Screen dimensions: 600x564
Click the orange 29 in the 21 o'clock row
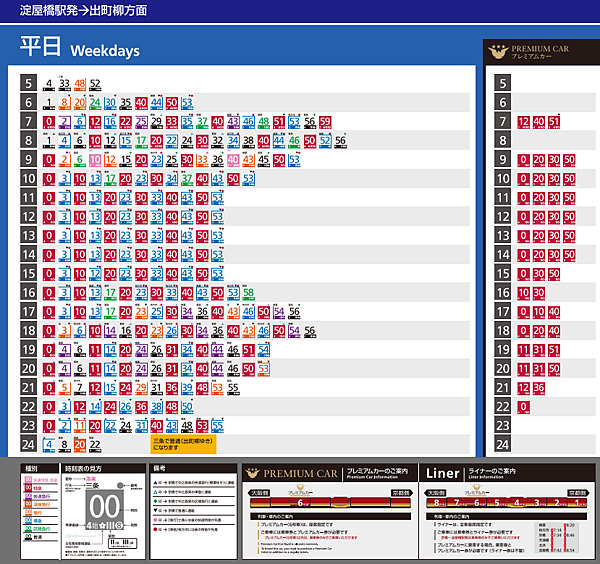click(141, 388)
